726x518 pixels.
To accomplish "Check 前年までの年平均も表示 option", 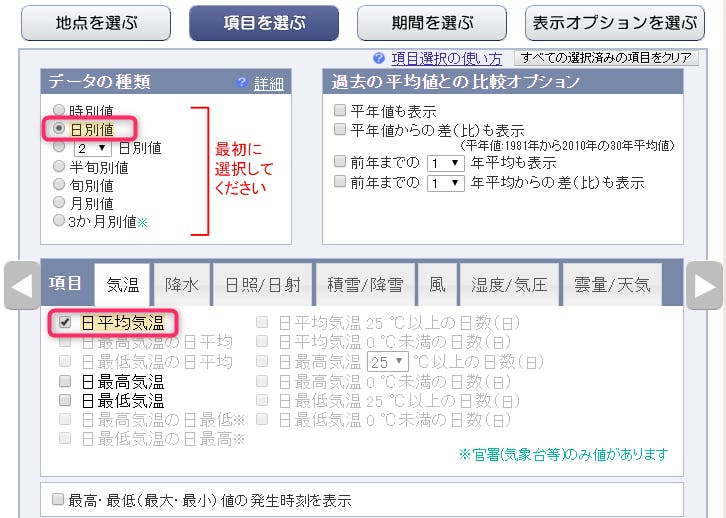I will tap(340, 162).
